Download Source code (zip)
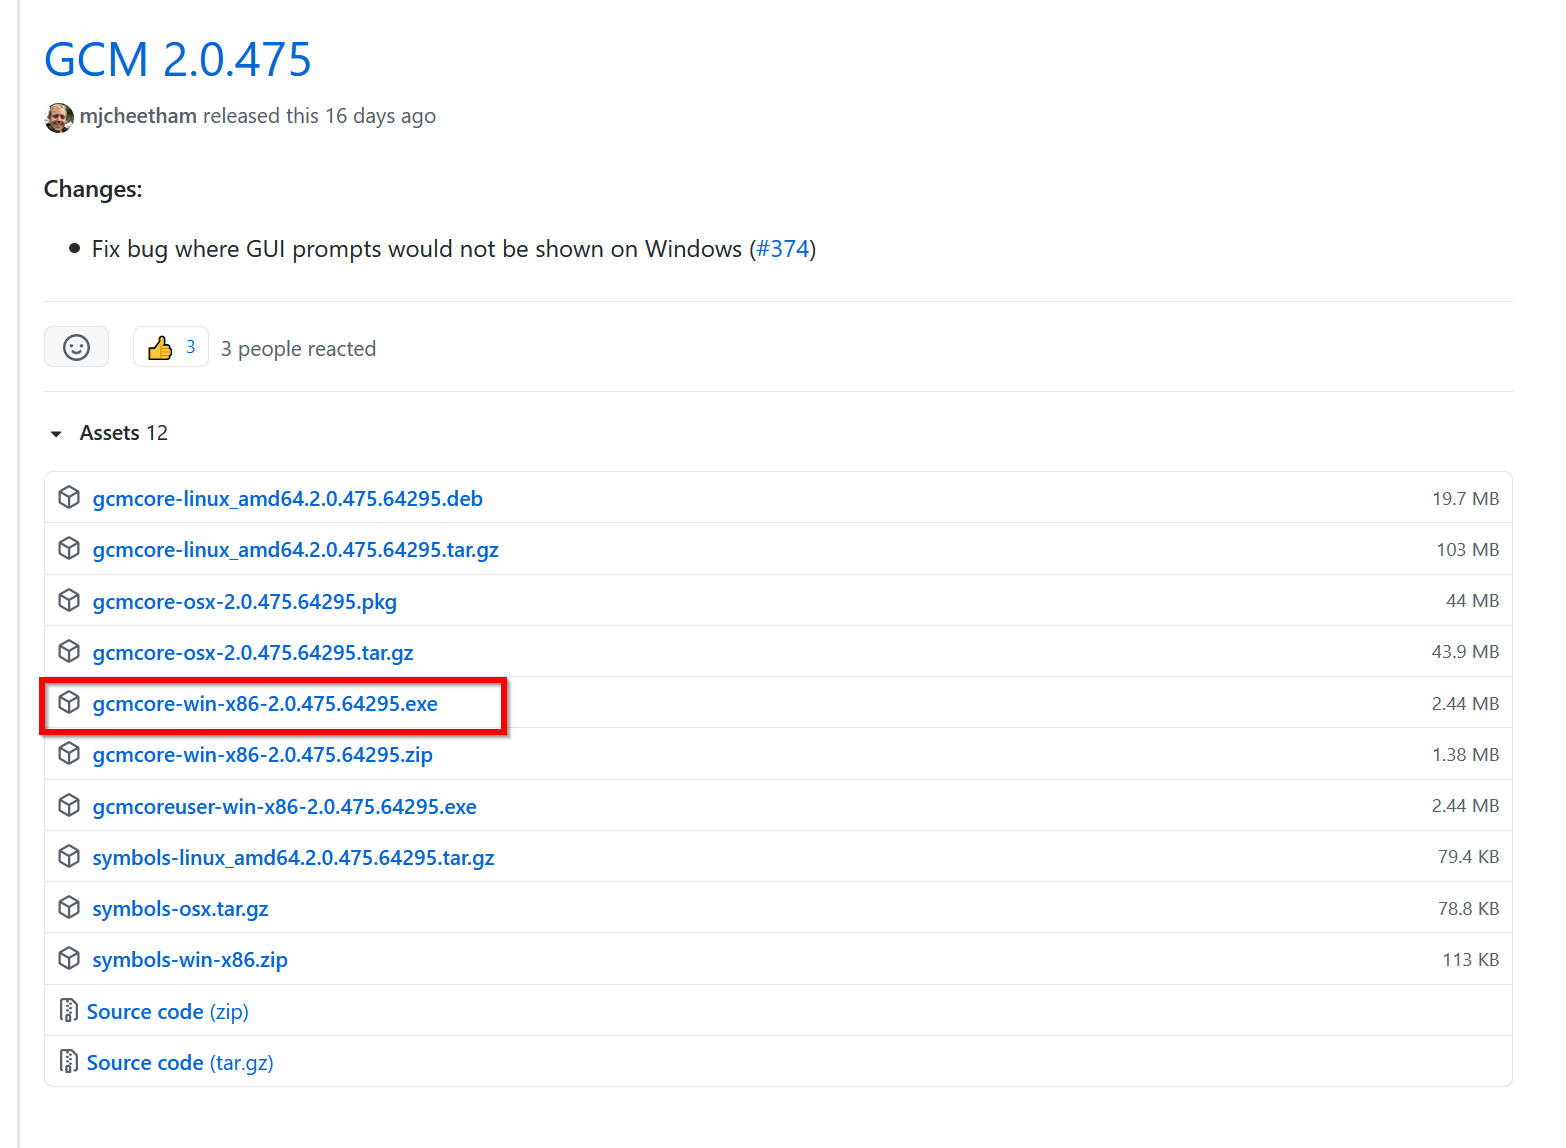1566x1148 pixels. pos(168,1012)
